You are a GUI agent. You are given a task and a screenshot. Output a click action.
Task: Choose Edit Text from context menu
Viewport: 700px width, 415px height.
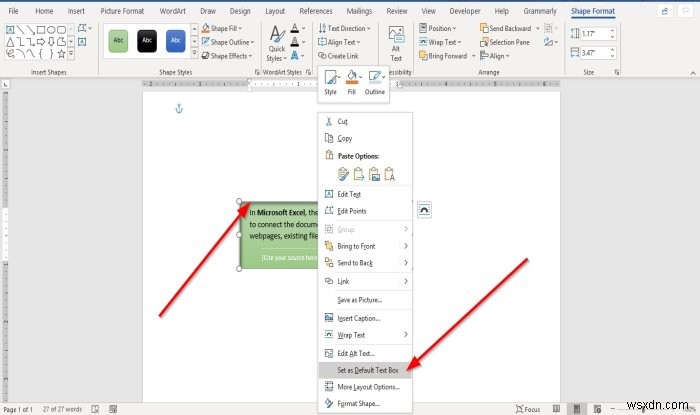click(x=365, y=194)
